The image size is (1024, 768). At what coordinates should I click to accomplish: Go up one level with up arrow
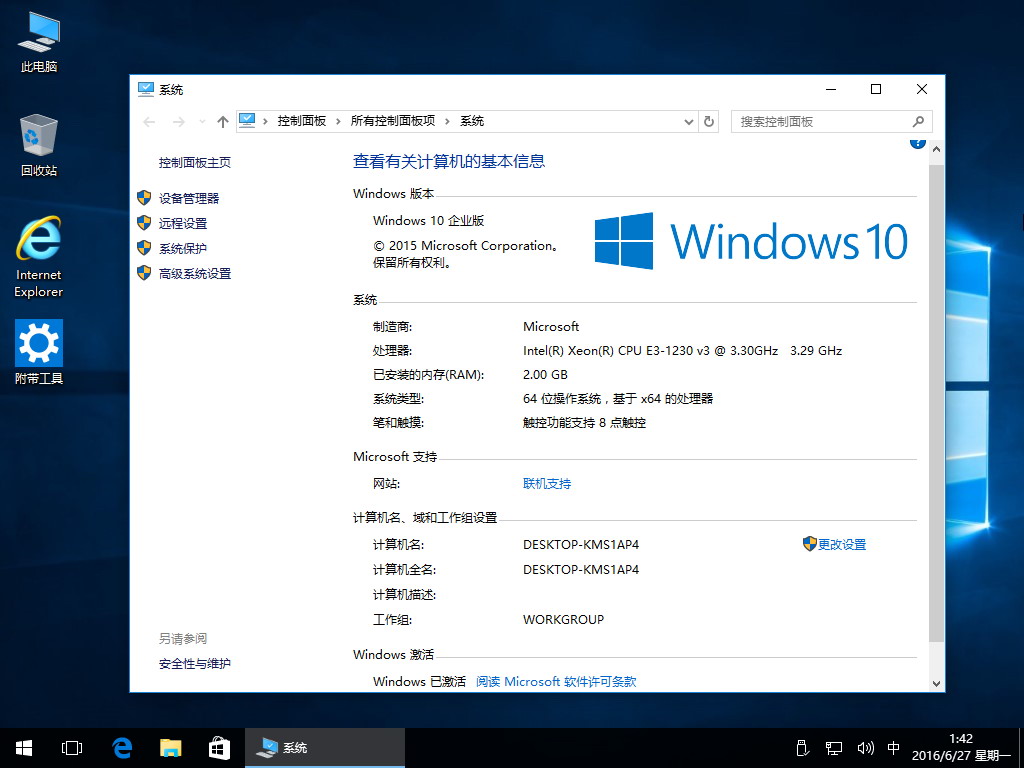223,121
